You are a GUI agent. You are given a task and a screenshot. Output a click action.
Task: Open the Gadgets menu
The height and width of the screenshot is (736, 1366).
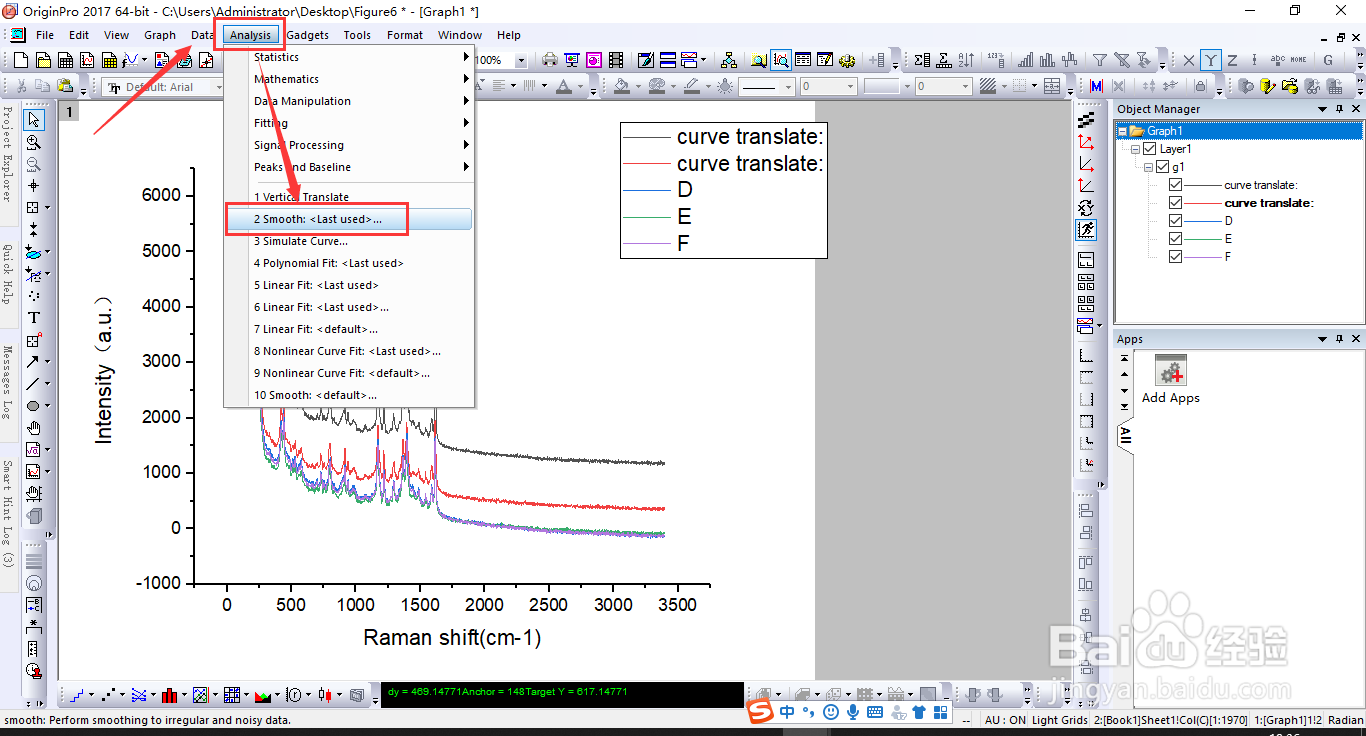[x=307, y=35]
